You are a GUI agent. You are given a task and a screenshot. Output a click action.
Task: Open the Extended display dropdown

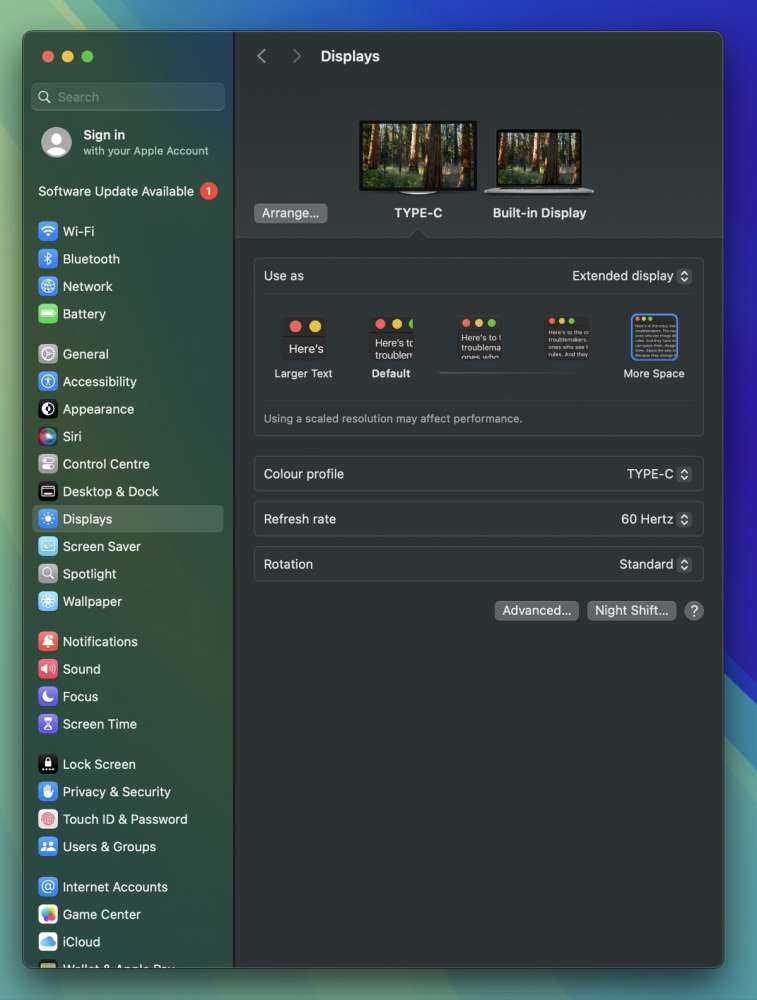[631, 276]
